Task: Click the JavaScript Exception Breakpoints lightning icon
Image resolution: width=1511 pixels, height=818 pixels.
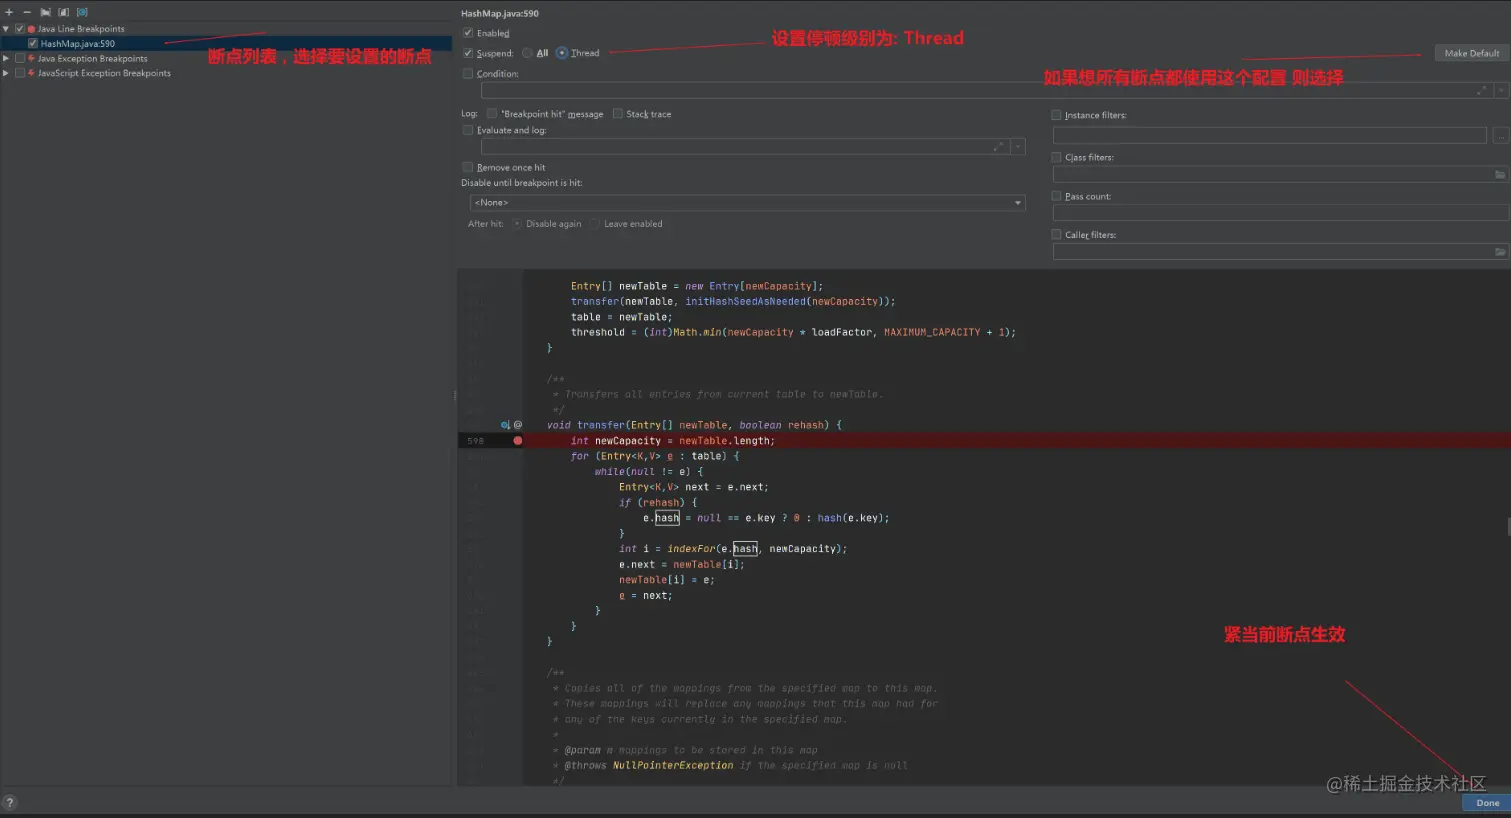Action: tap(32, 73)
